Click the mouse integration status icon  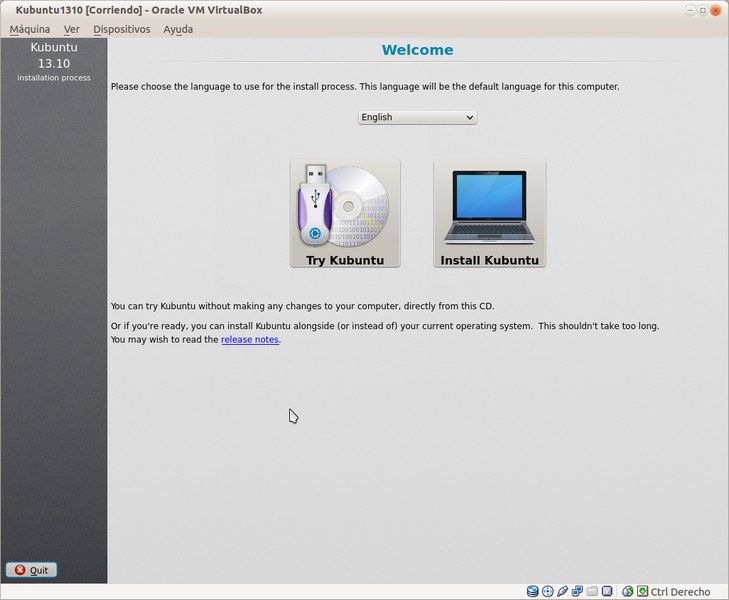(628, 591)
